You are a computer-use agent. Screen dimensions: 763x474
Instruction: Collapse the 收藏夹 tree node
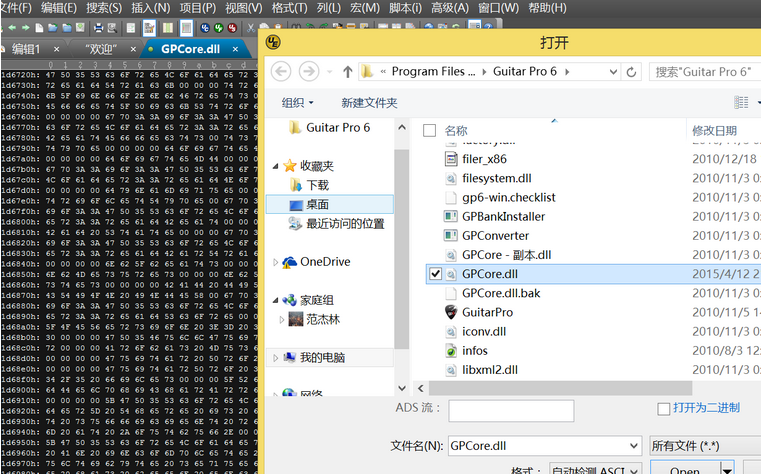coord(275,166)
